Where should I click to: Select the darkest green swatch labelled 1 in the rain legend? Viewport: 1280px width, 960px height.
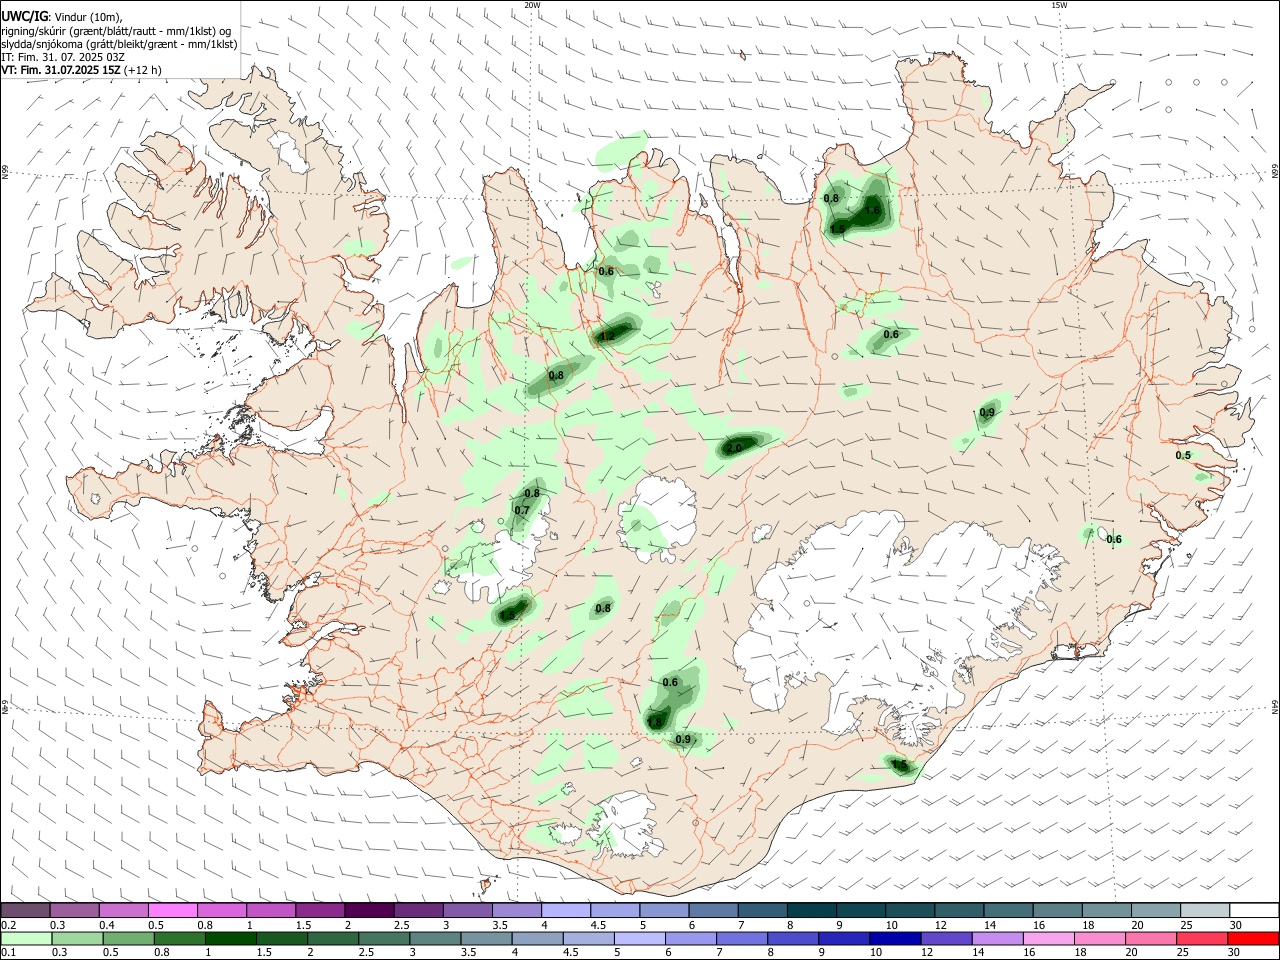tap(232, 938)
